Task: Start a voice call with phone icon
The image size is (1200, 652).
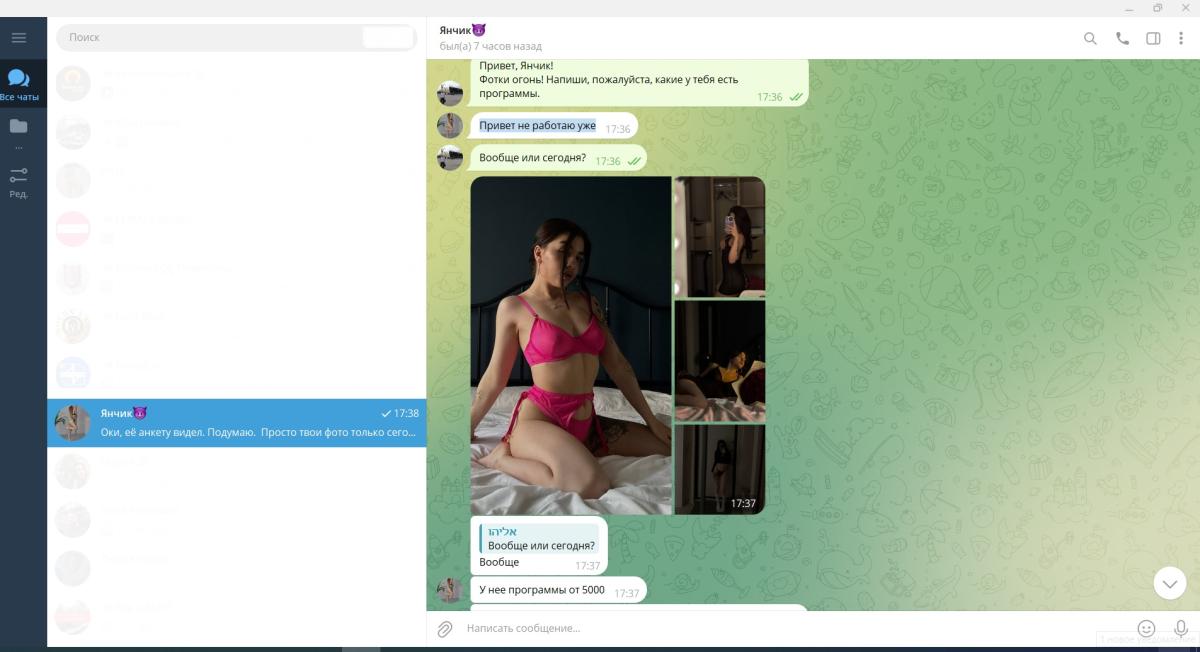Action: click(x=1122, y=39)
